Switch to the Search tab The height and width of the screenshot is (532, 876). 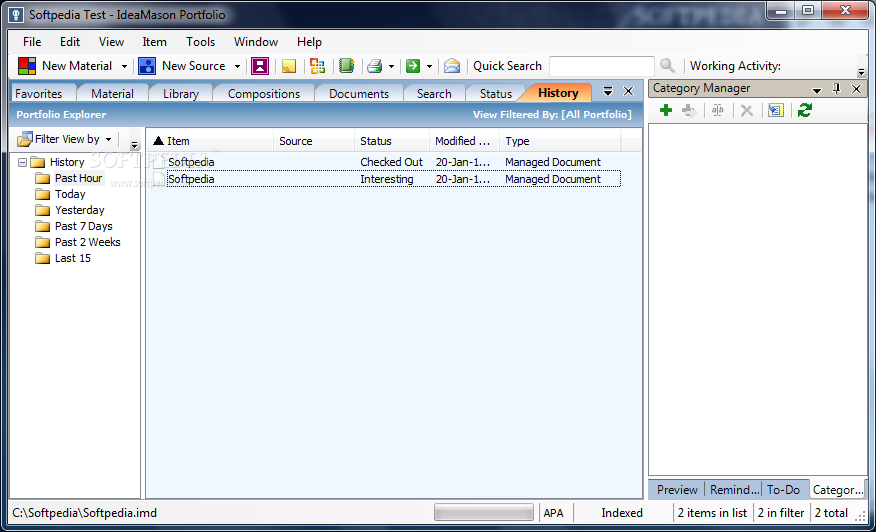click(x=434, y=94)
